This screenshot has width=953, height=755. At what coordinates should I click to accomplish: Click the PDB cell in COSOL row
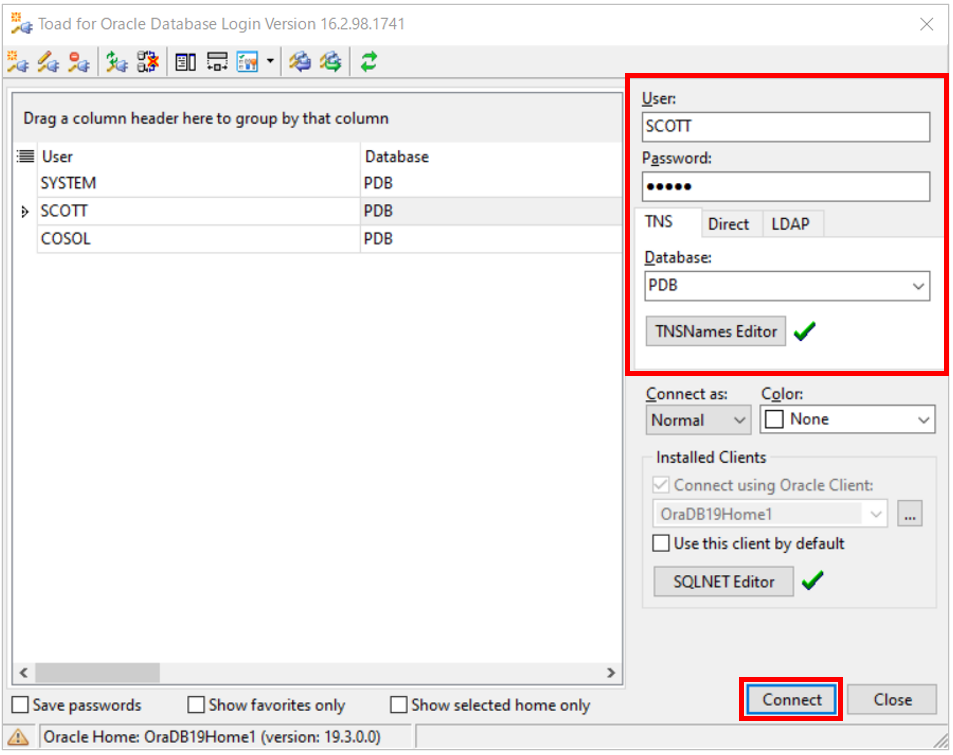(491, 239)
